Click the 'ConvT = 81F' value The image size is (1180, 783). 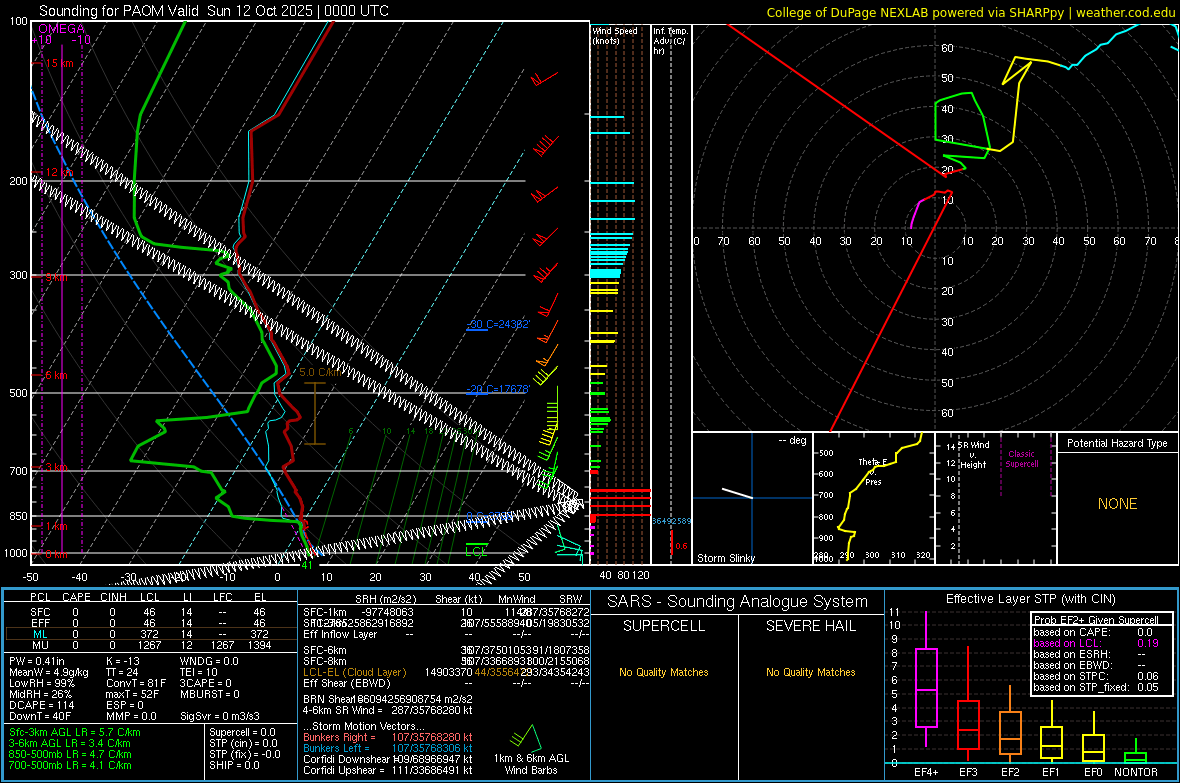136,684
